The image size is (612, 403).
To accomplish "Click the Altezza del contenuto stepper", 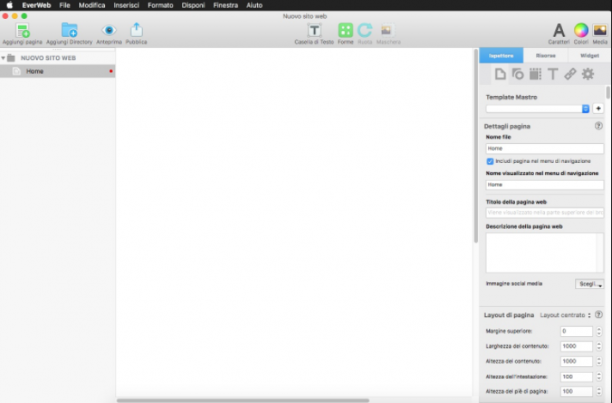I will tap(599, 361).
